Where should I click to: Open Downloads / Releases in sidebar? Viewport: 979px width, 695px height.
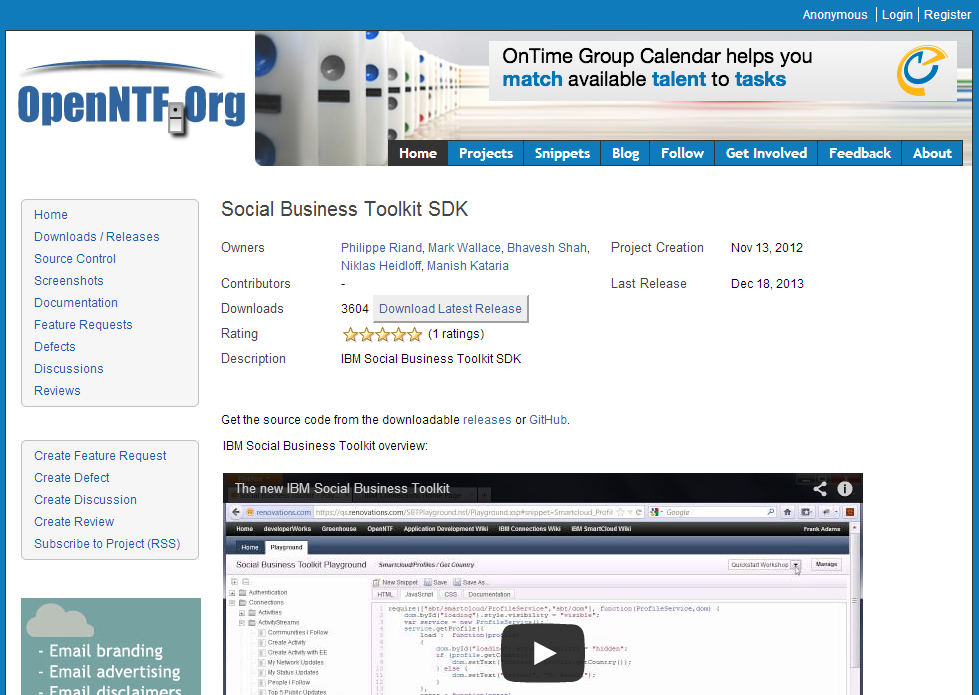(x=97, y=237)
